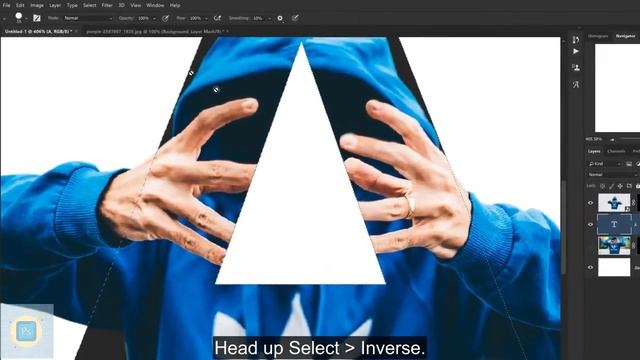Screen dimensions: 640x360
Task: Click the Flow value field
Action: pyautogui.click(x=195, y=18)
